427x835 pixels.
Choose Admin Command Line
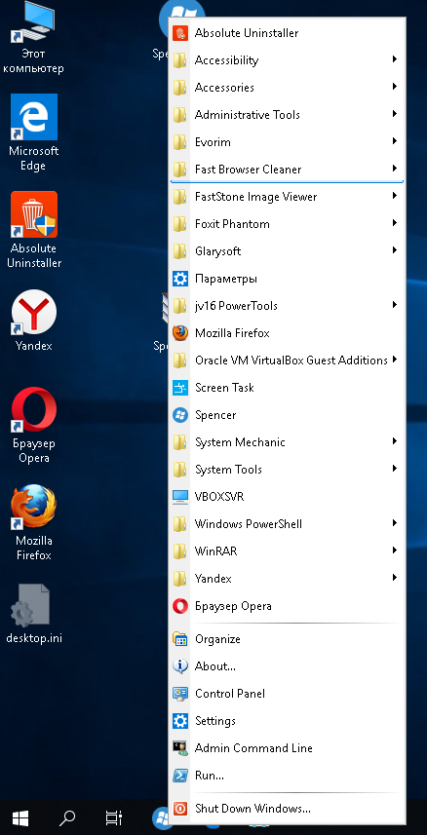coord(286,748)
